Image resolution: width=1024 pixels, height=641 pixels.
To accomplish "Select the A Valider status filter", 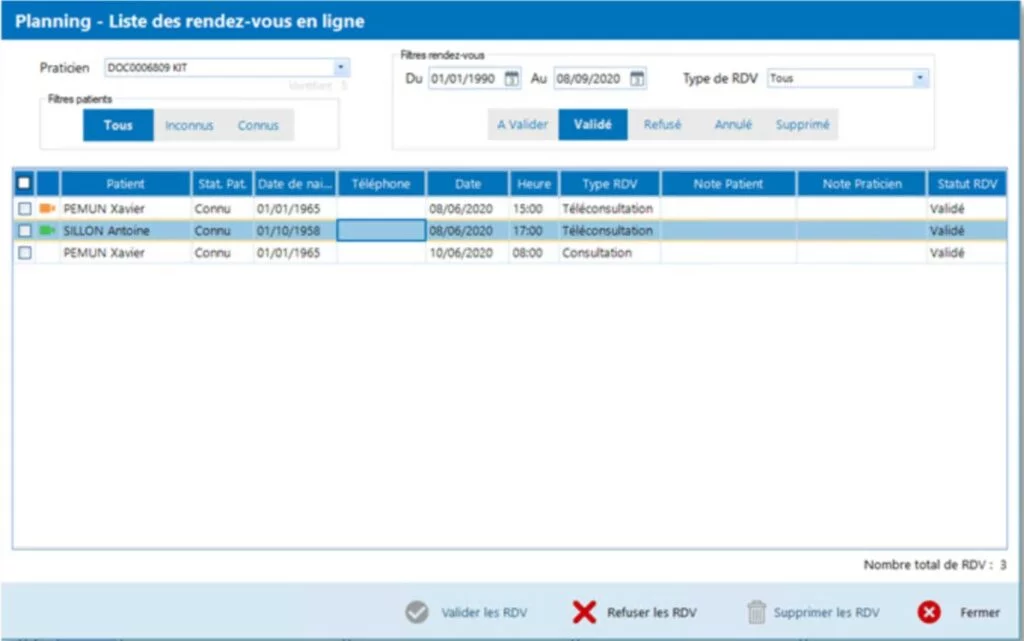I will pos(522,125).
